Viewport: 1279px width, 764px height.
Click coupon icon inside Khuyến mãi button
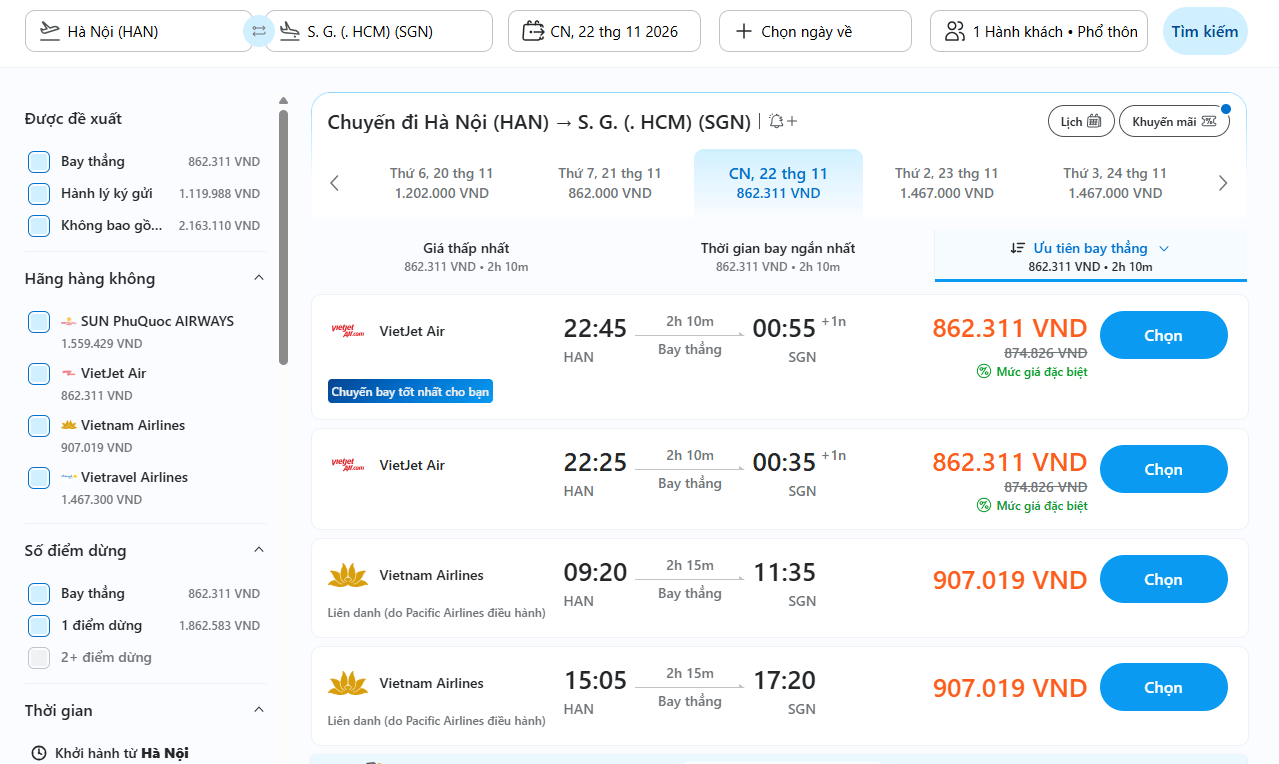coord(1209,121)
